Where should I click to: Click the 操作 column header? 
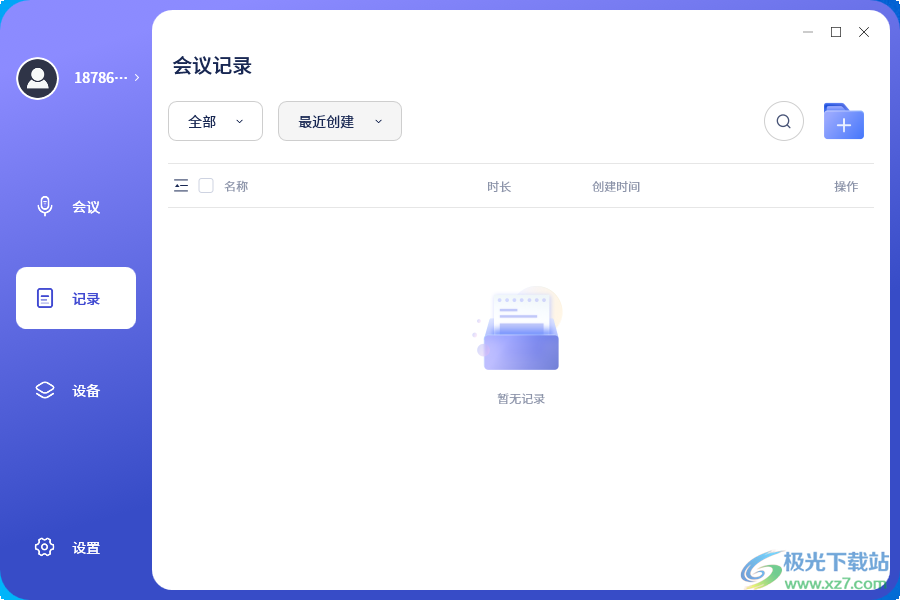(846, 186)
